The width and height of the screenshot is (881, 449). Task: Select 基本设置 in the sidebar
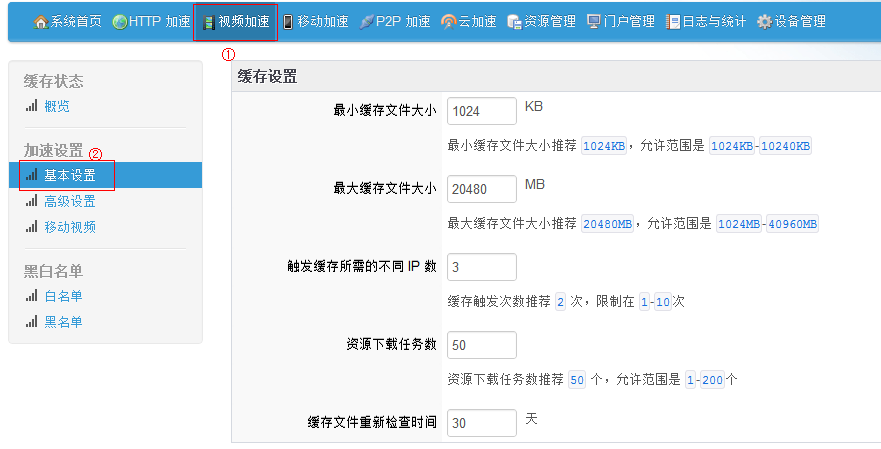click(x=70, y=175)
